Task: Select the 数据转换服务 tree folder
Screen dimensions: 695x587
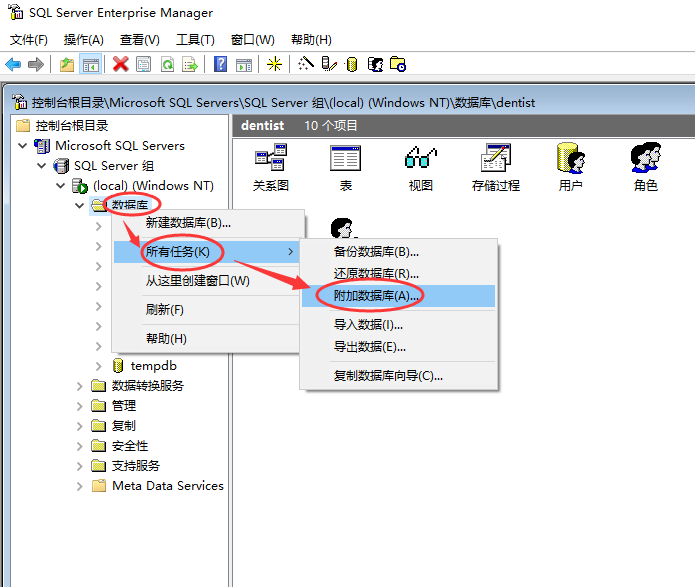Action: coord(148,386)
